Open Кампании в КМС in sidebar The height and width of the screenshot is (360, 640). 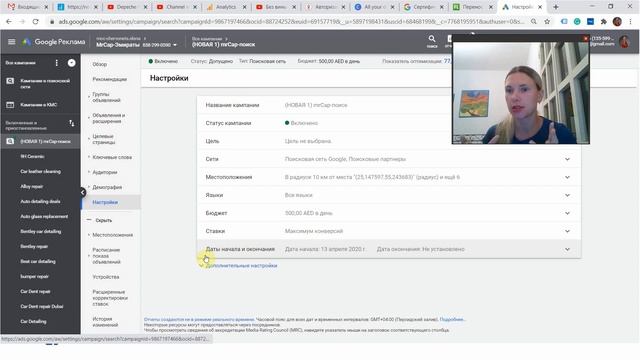click(x=39, y=105)
